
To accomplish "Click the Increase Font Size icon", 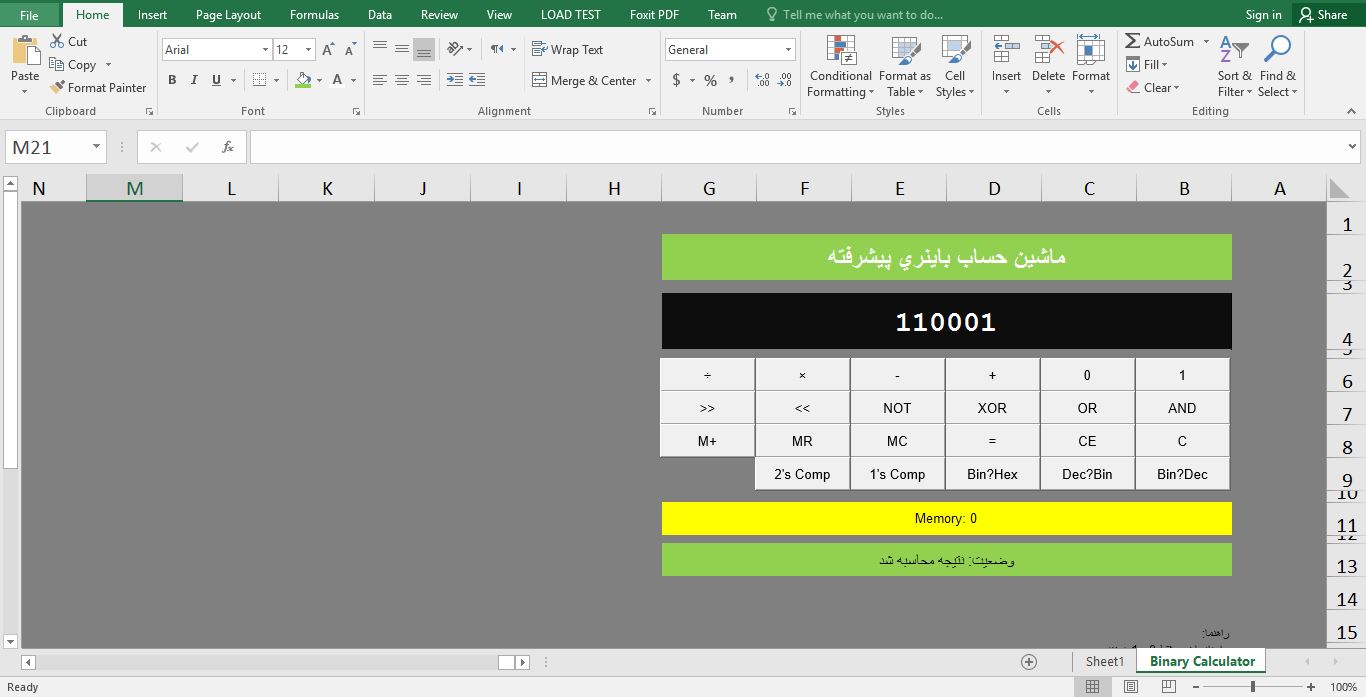I will [x=328, y=49].
